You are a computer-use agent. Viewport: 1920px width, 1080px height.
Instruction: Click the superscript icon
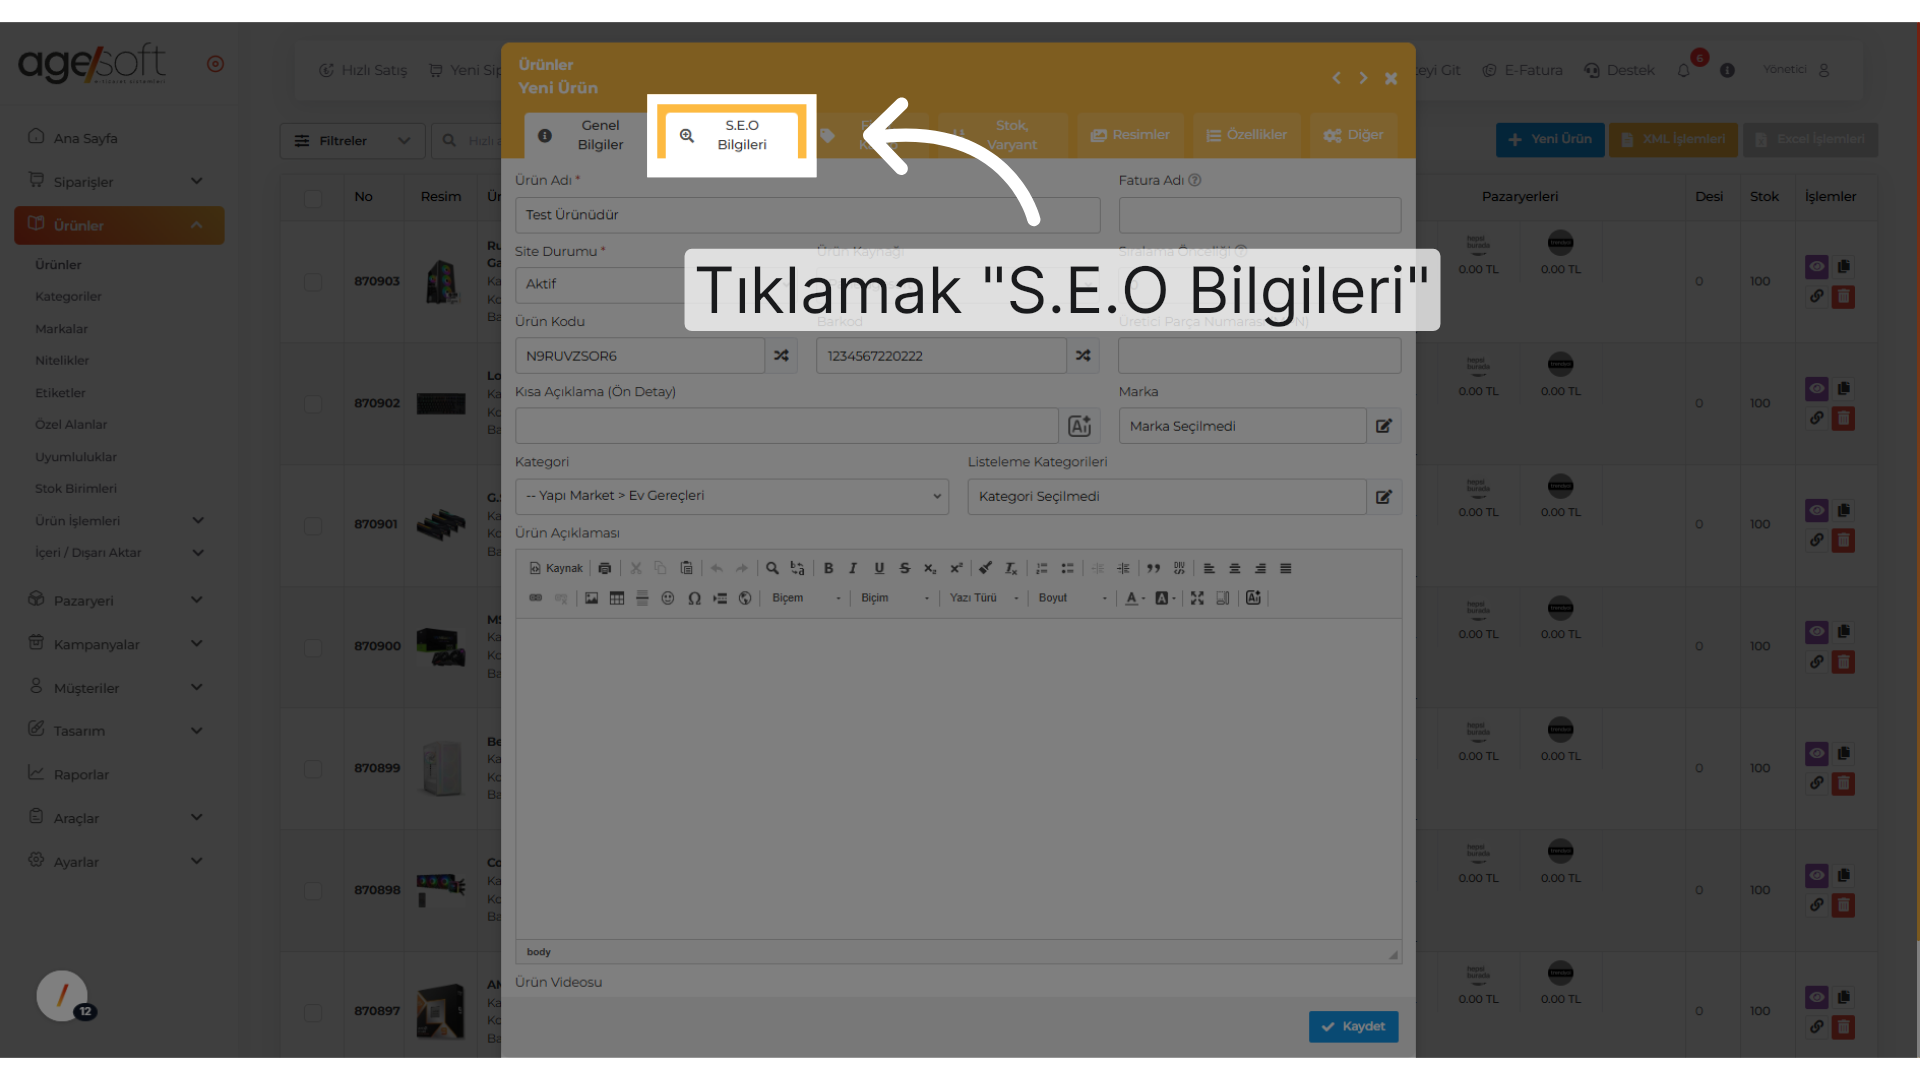(956, 568)
